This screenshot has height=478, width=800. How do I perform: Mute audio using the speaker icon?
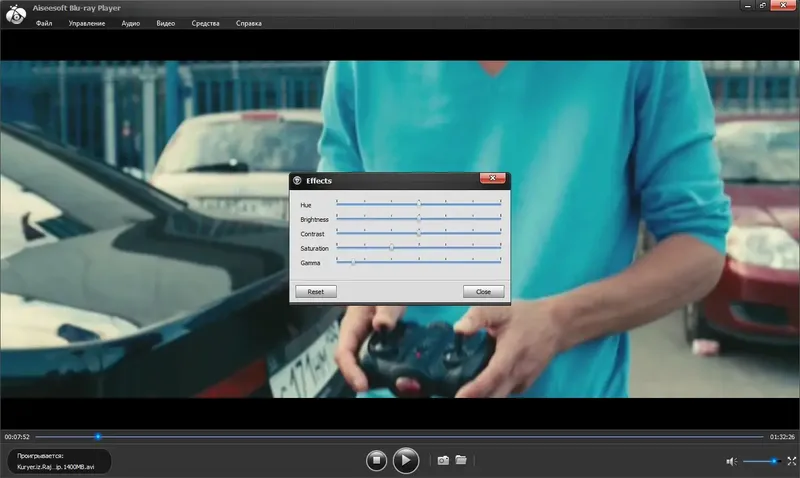click(x=731, y=461)
